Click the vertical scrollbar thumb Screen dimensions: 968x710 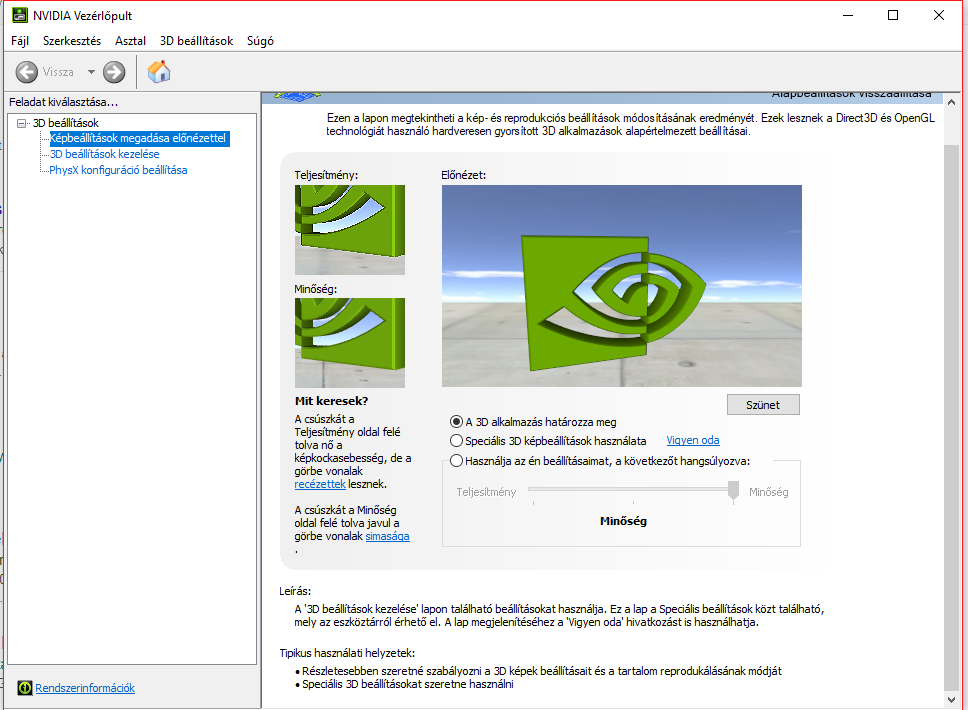[x=951, y=418]
